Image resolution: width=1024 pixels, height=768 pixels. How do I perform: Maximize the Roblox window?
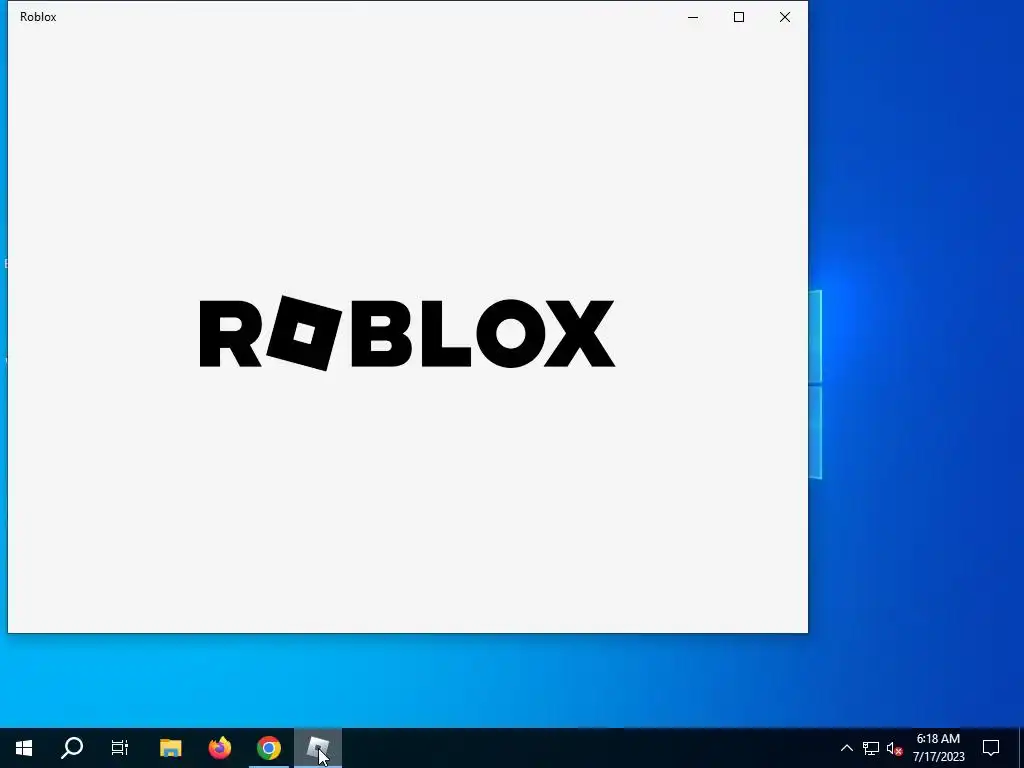739,17
